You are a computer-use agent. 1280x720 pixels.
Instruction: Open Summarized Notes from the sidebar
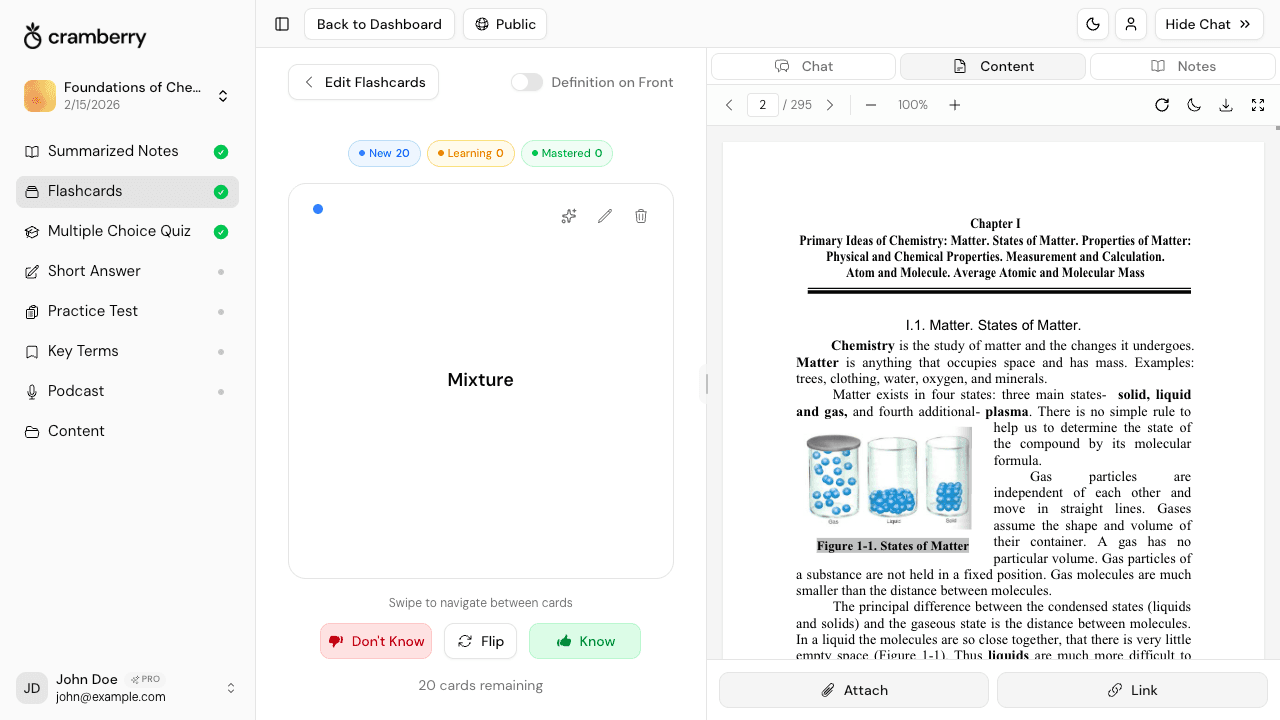[112, 151]
